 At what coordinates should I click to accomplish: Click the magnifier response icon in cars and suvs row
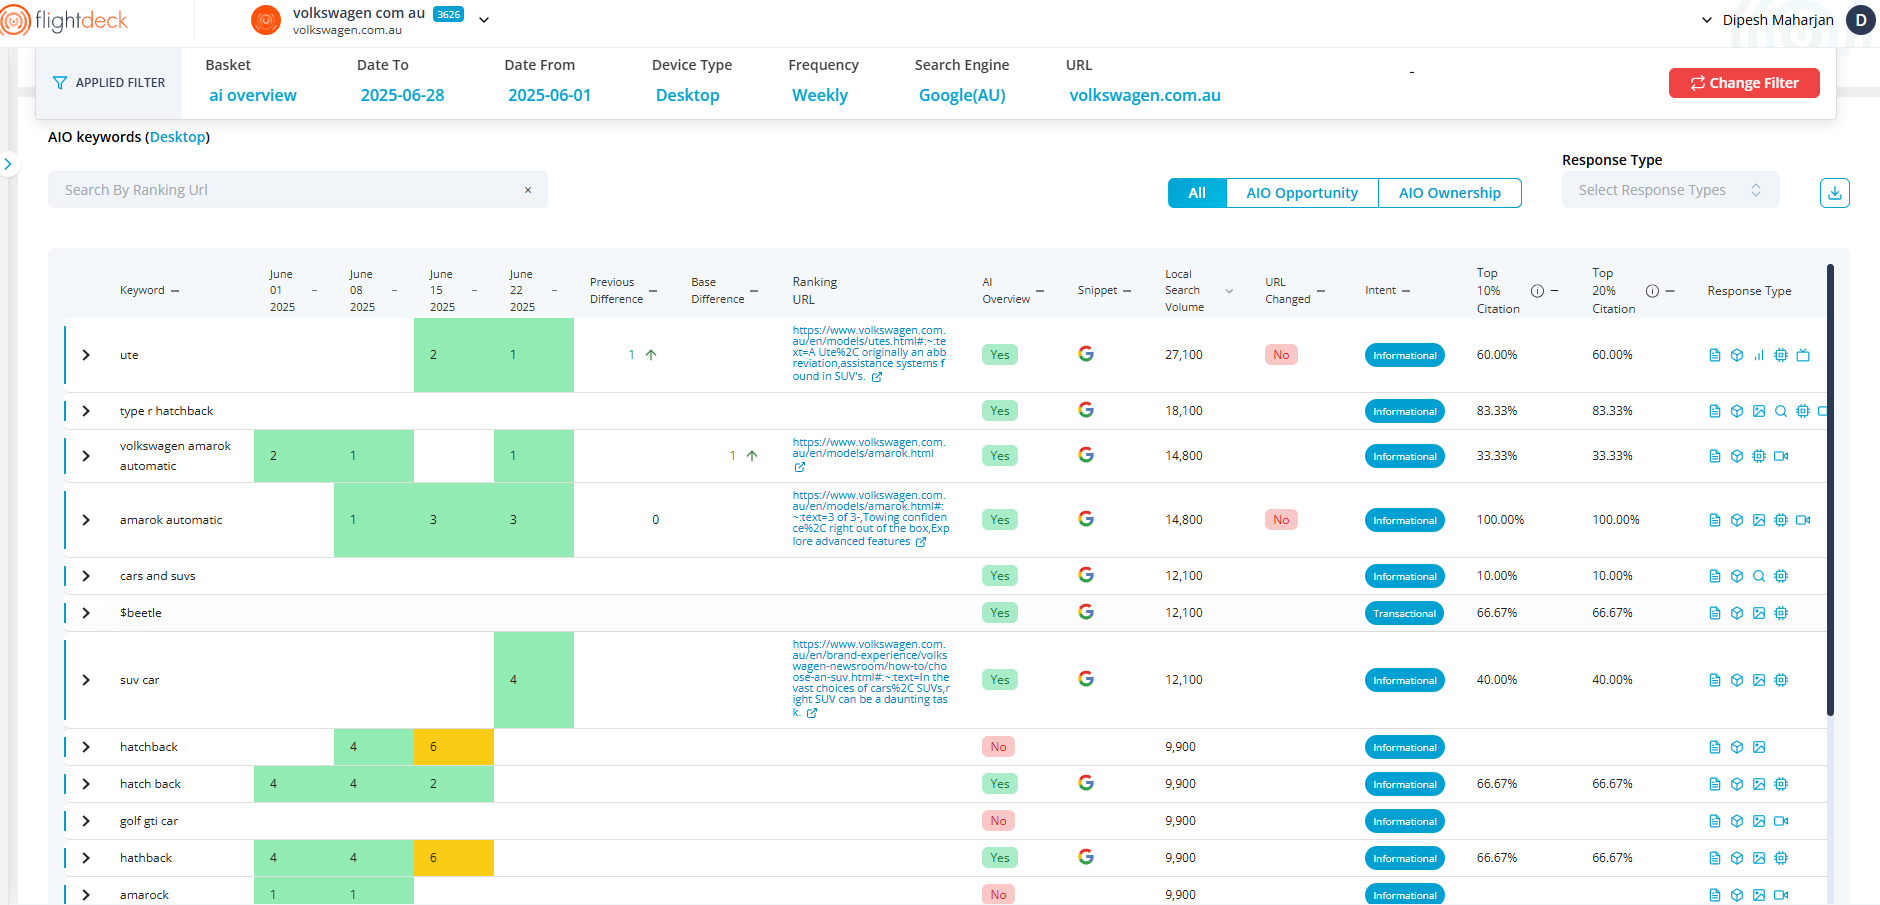(1759, 576)
